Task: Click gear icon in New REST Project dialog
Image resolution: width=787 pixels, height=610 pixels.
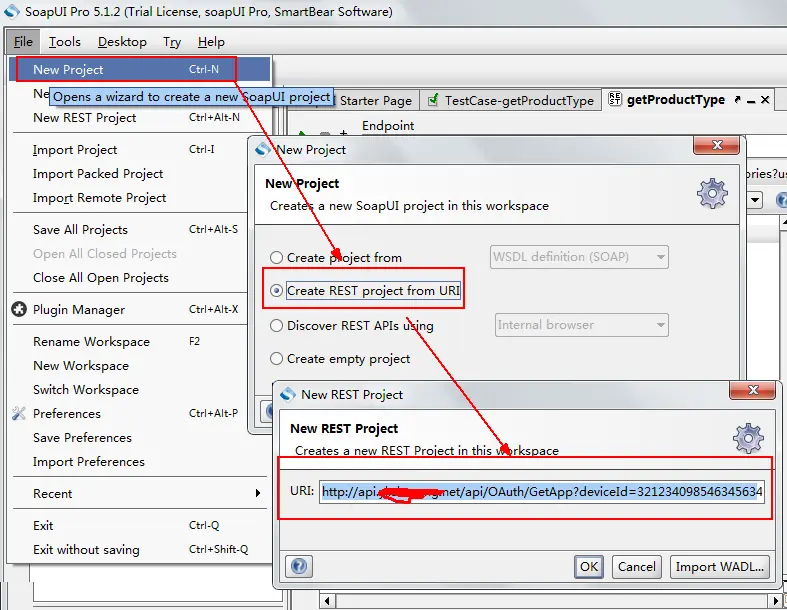Action: 748,438
